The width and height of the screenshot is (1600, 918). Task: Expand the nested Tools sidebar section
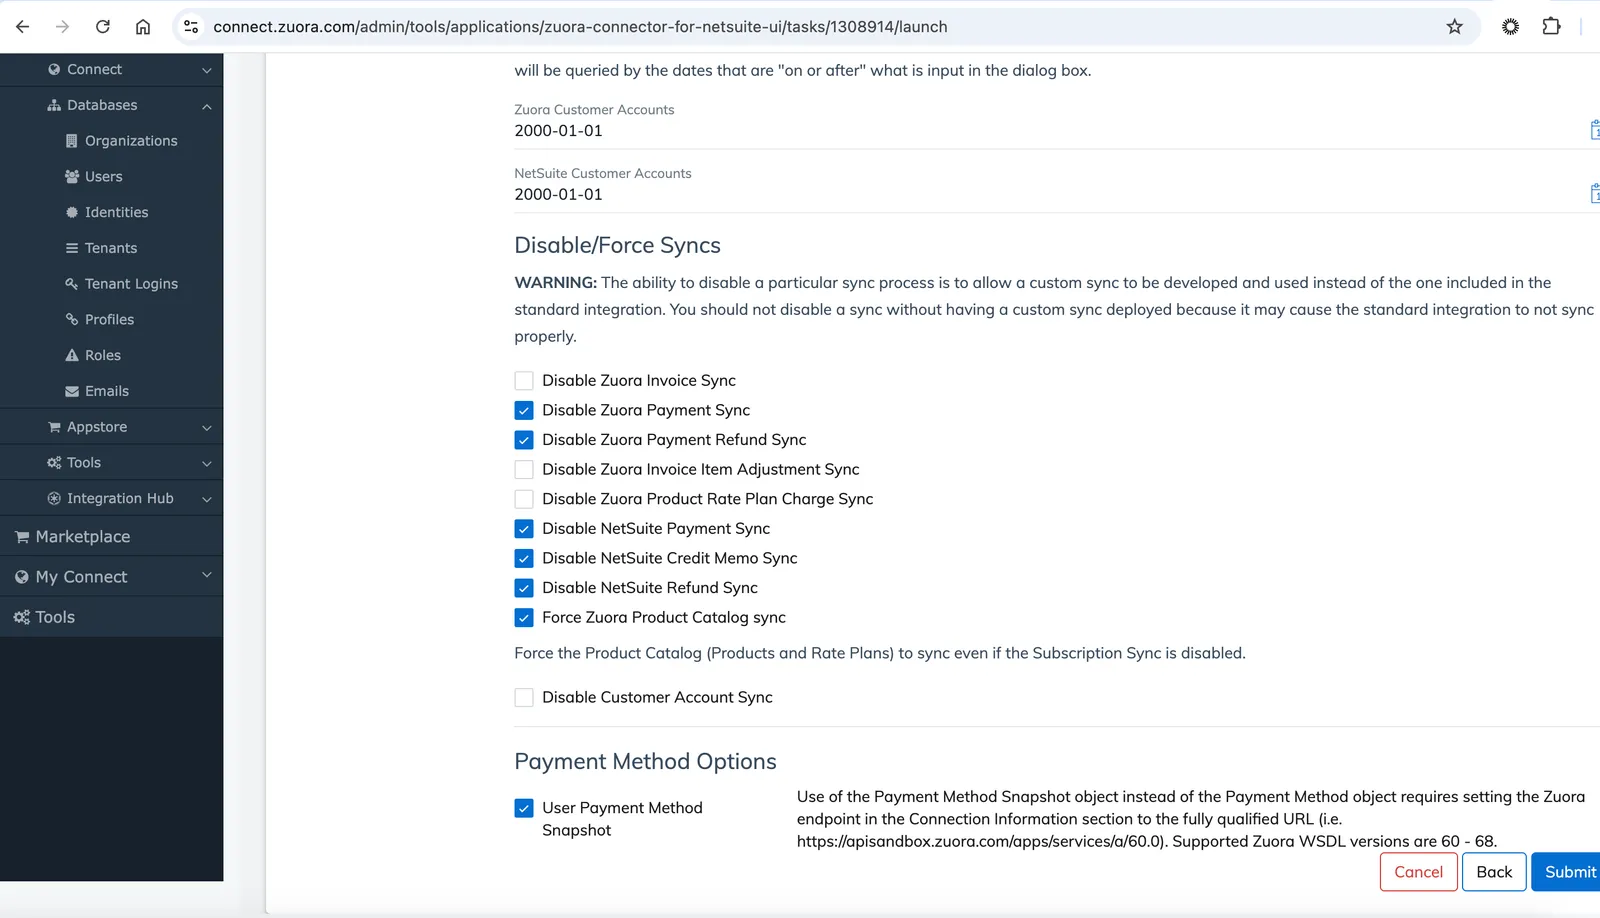coord(112,463)
